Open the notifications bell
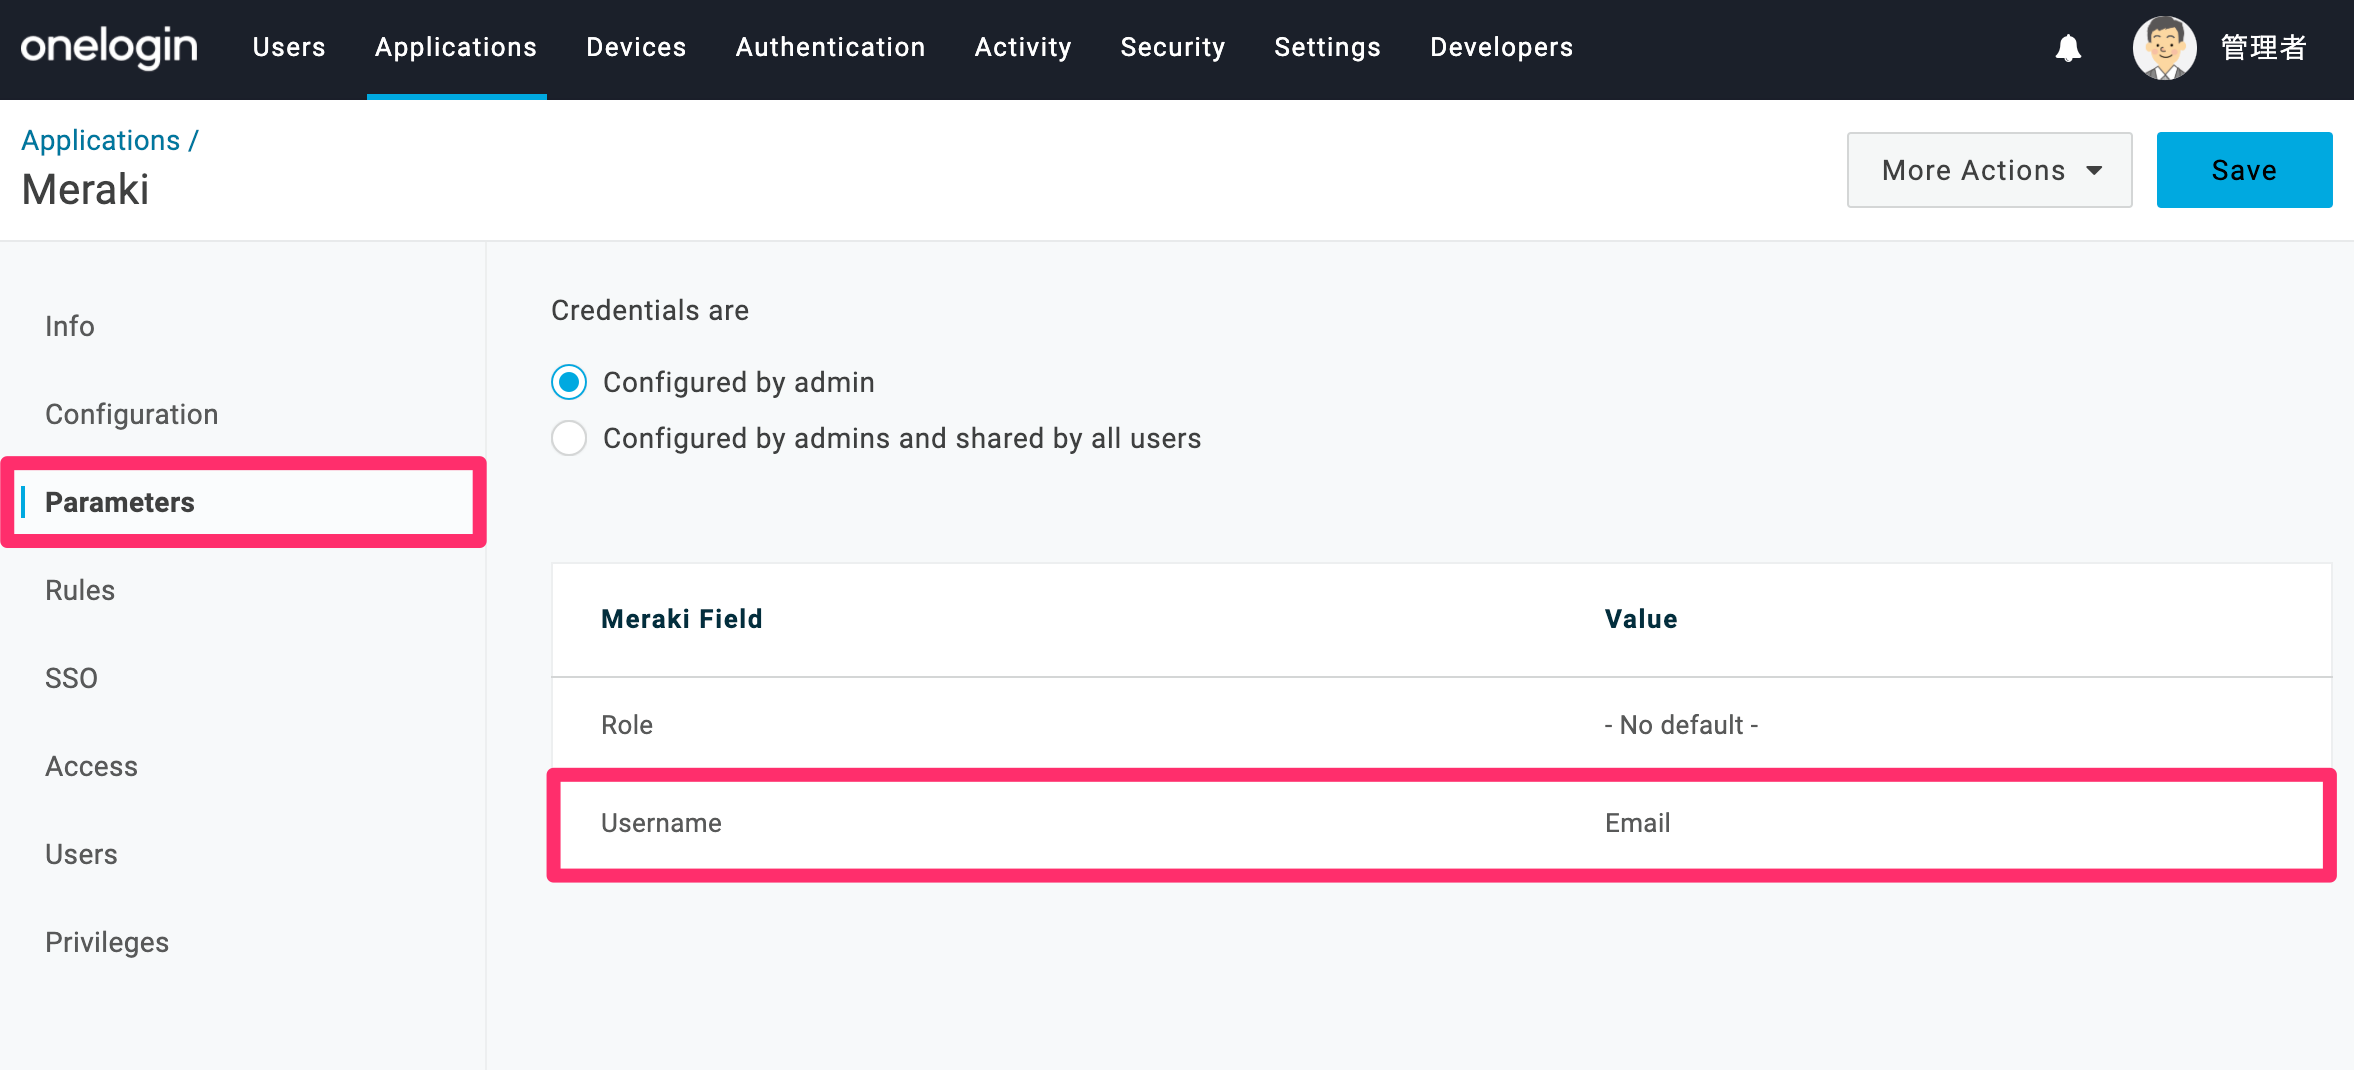This screenshot has height=1070, width=2354. pyautogui.click(x=2068, y=48)
